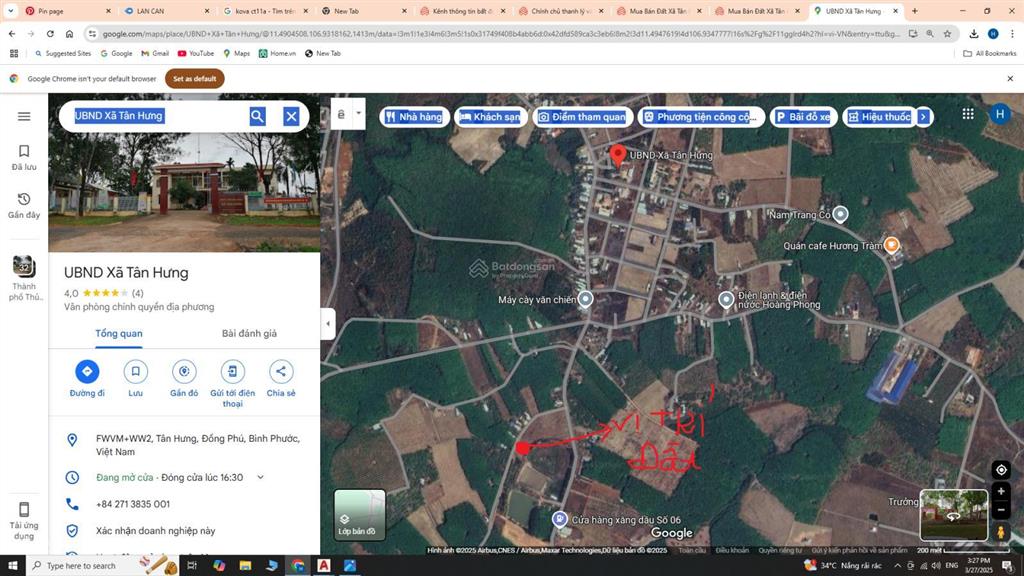The image size is (1024, 576).
Task: Clear the search box with X
Action: coord(291,116)
